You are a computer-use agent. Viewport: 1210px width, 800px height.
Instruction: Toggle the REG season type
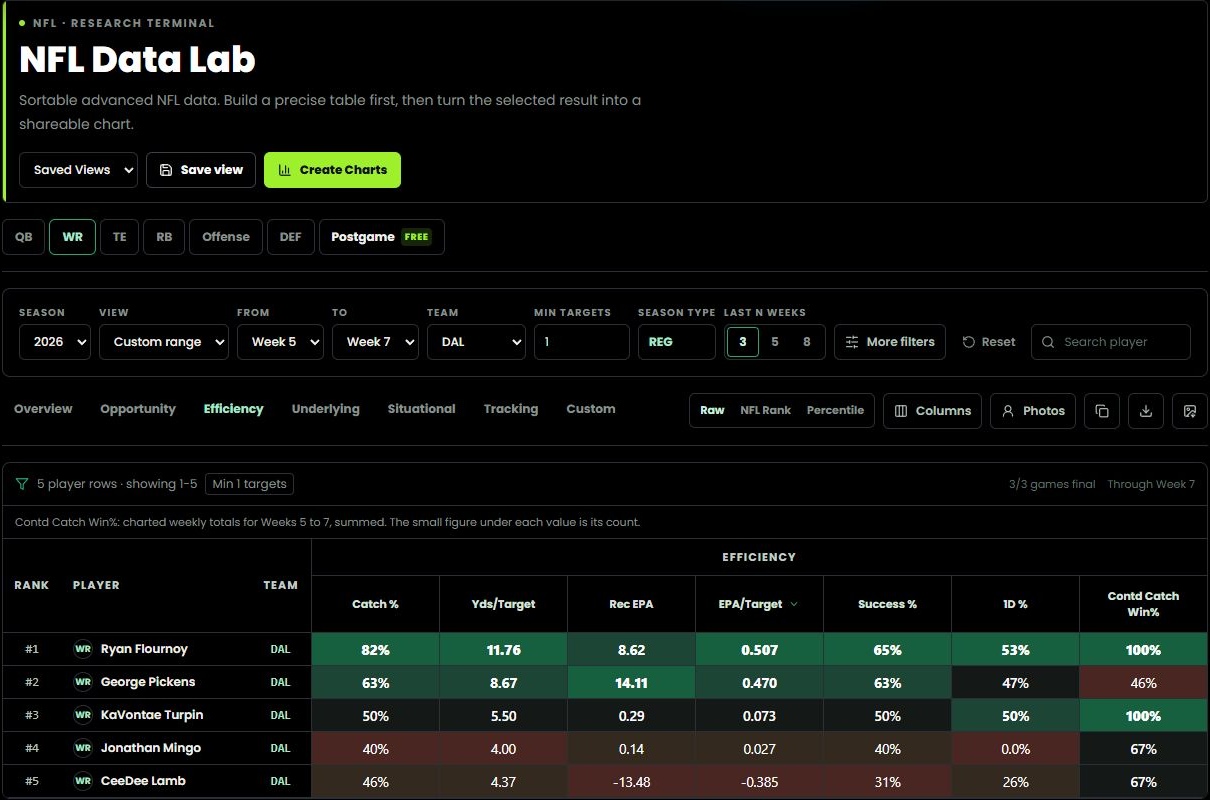click(x=676, y=342)
